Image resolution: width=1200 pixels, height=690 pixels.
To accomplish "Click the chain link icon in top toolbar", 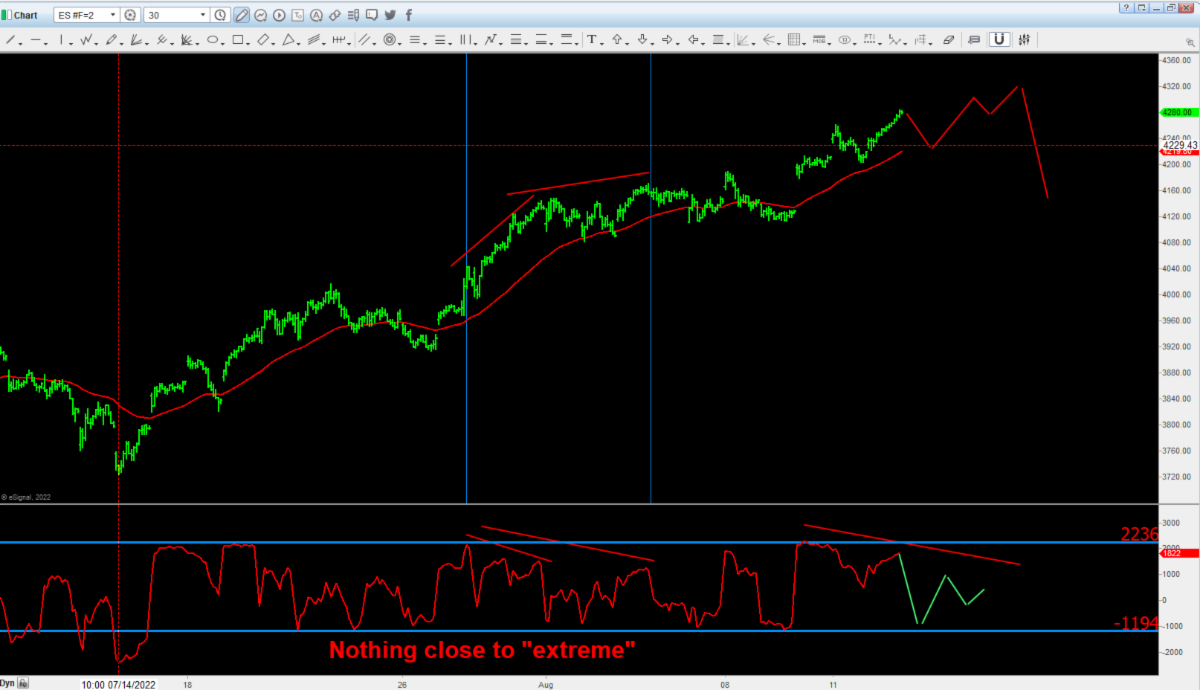I will [x=334, y=15].
